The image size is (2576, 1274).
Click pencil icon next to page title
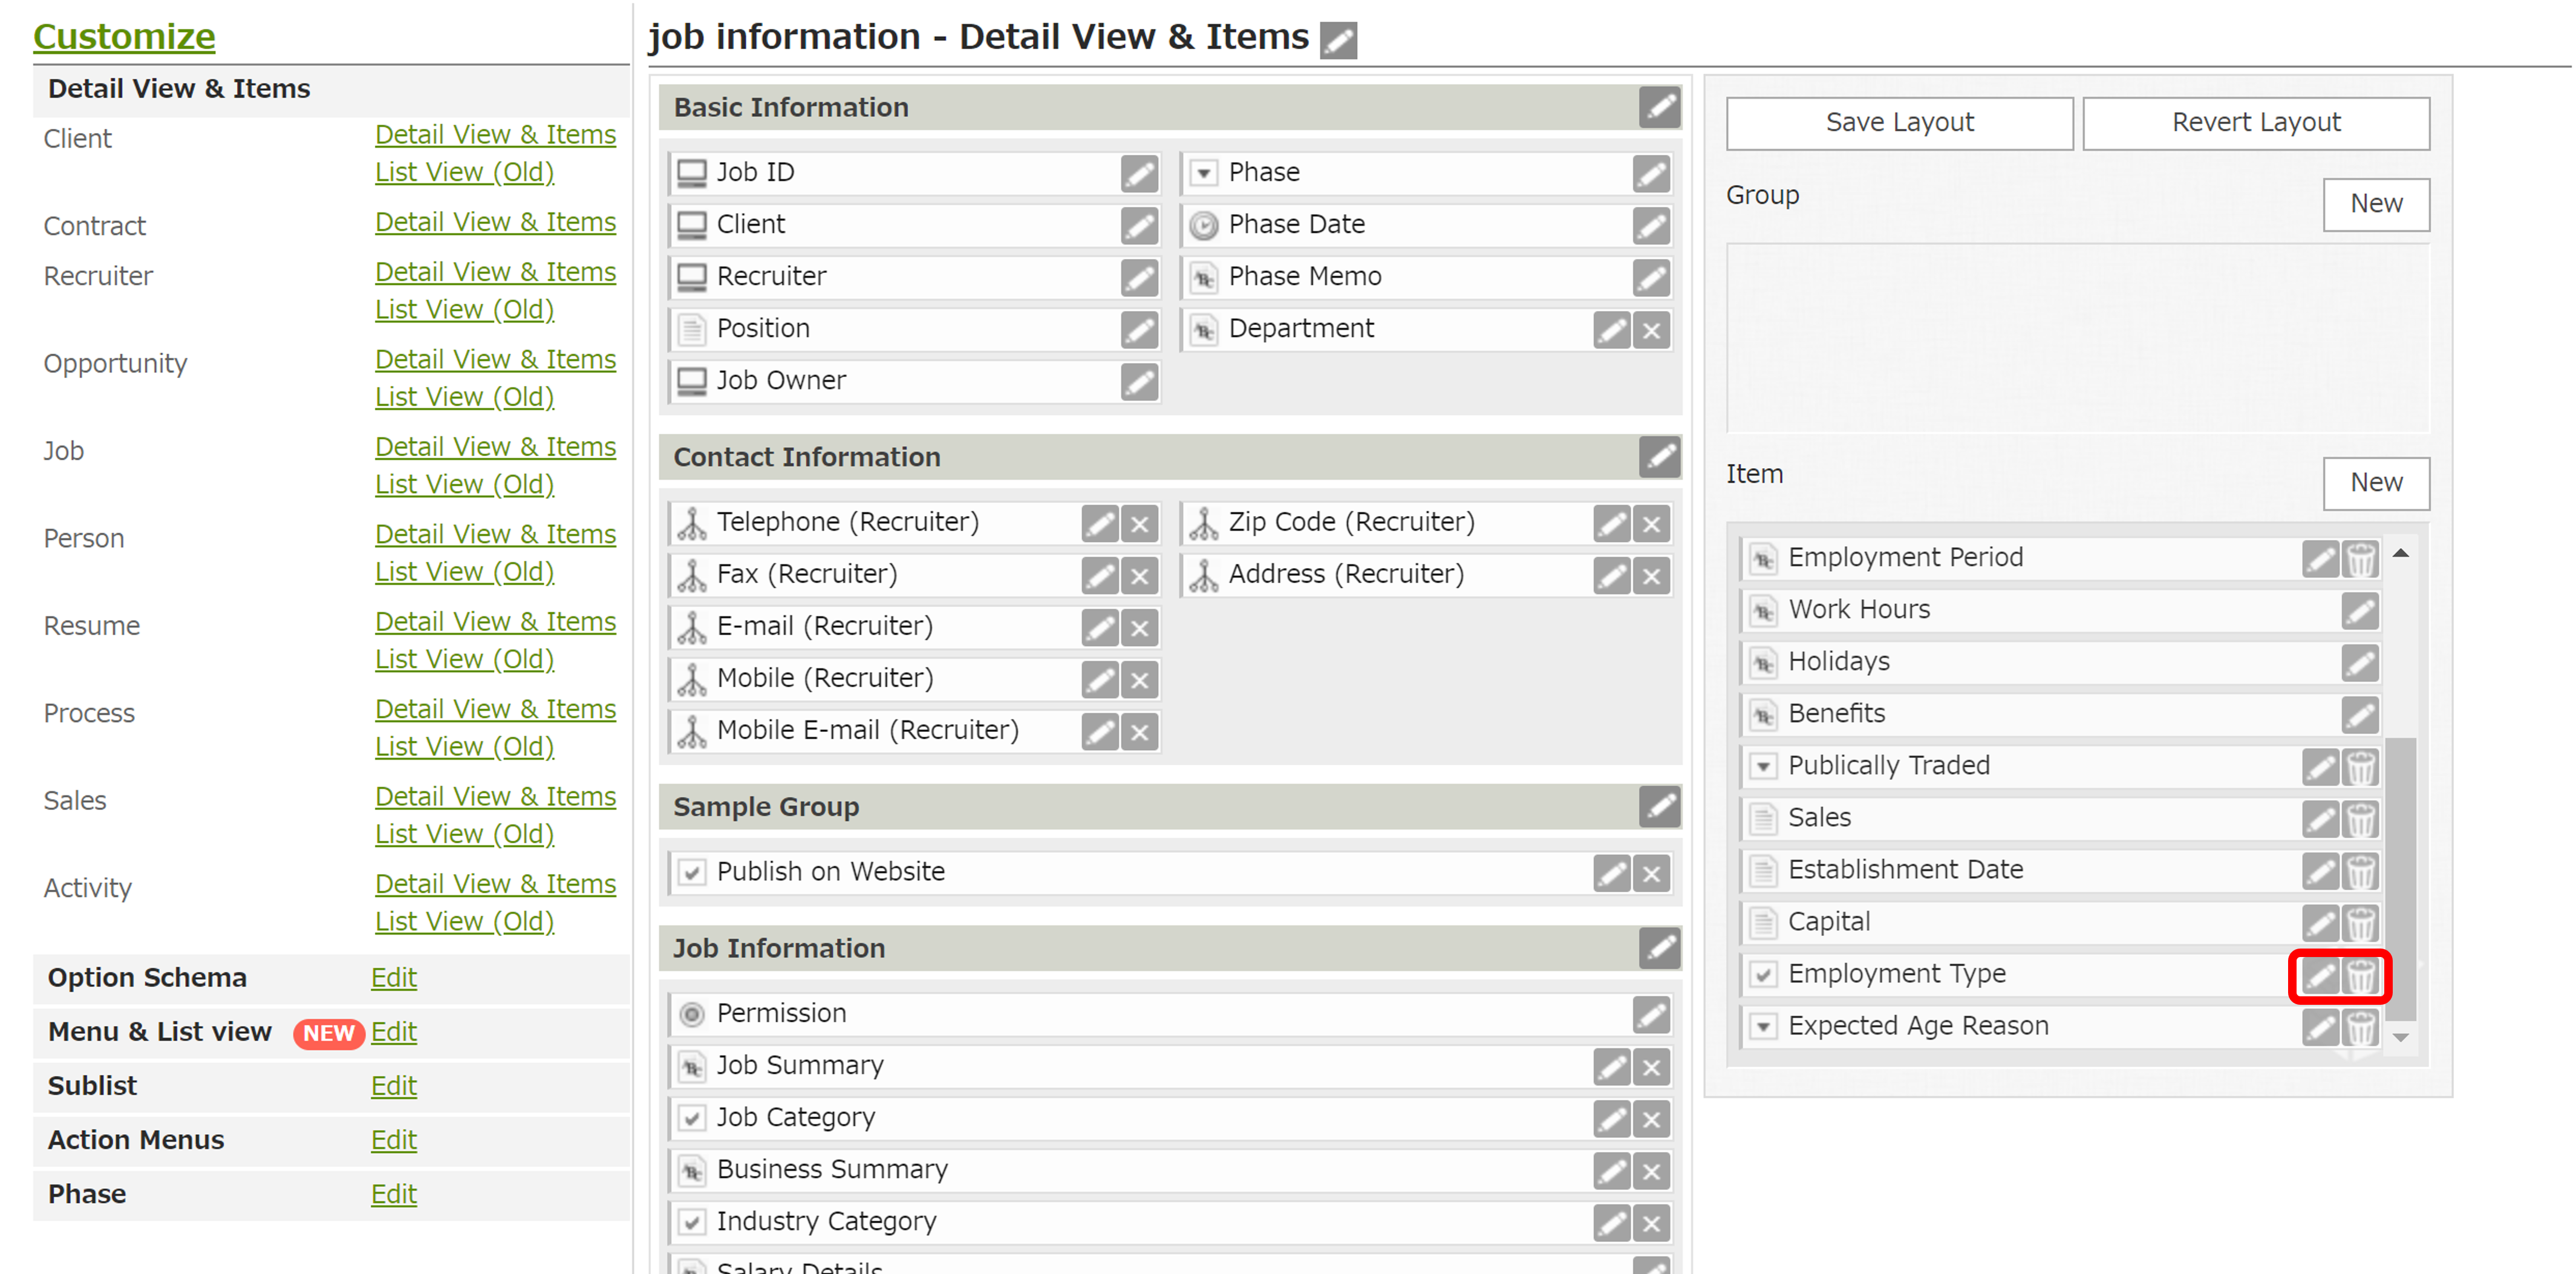pyautogui.click(x=1338, y=40)
